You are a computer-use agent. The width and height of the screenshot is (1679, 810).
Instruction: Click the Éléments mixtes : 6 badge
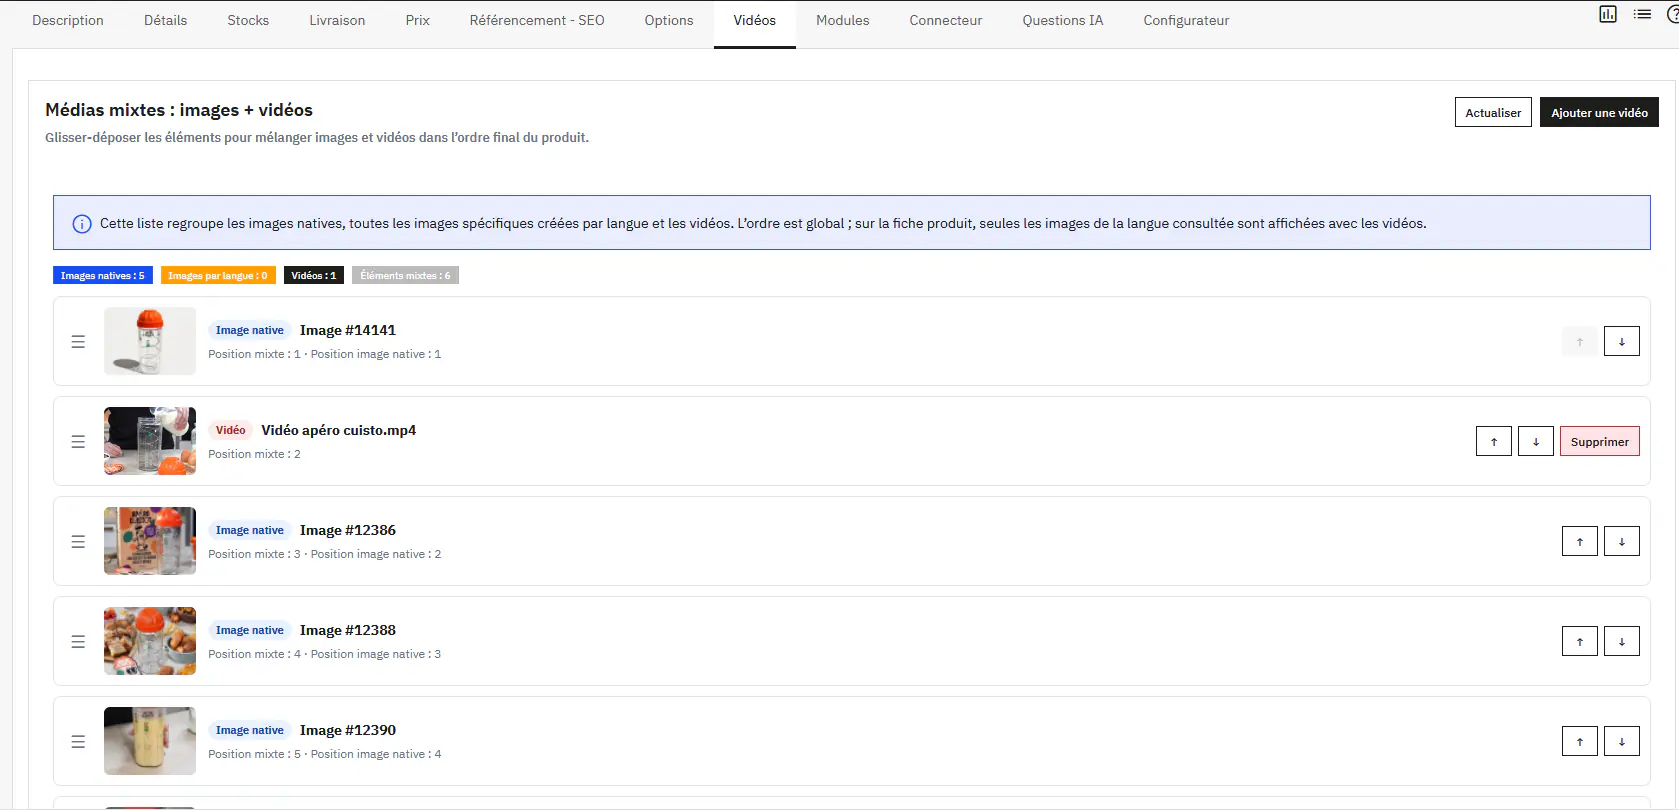[405, 275]
